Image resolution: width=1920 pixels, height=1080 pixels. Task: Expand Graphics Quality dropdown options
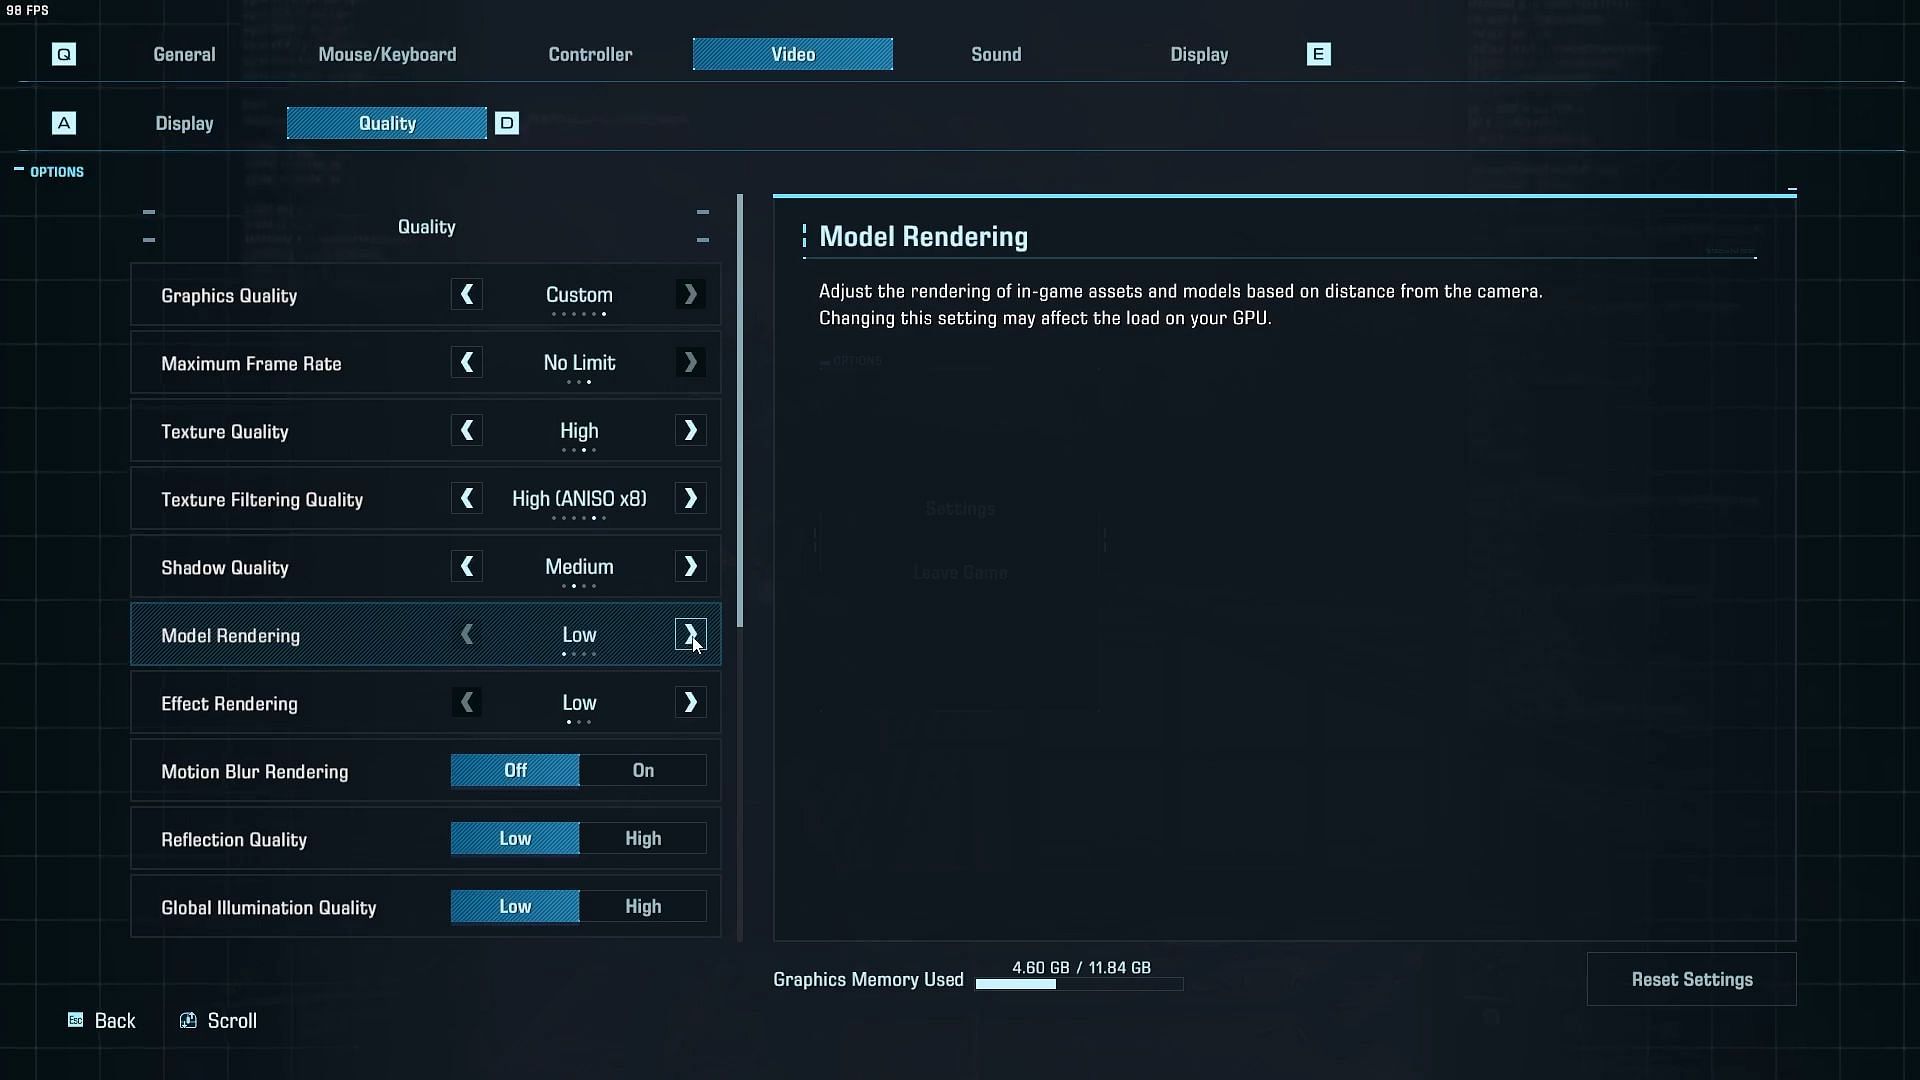690,294
